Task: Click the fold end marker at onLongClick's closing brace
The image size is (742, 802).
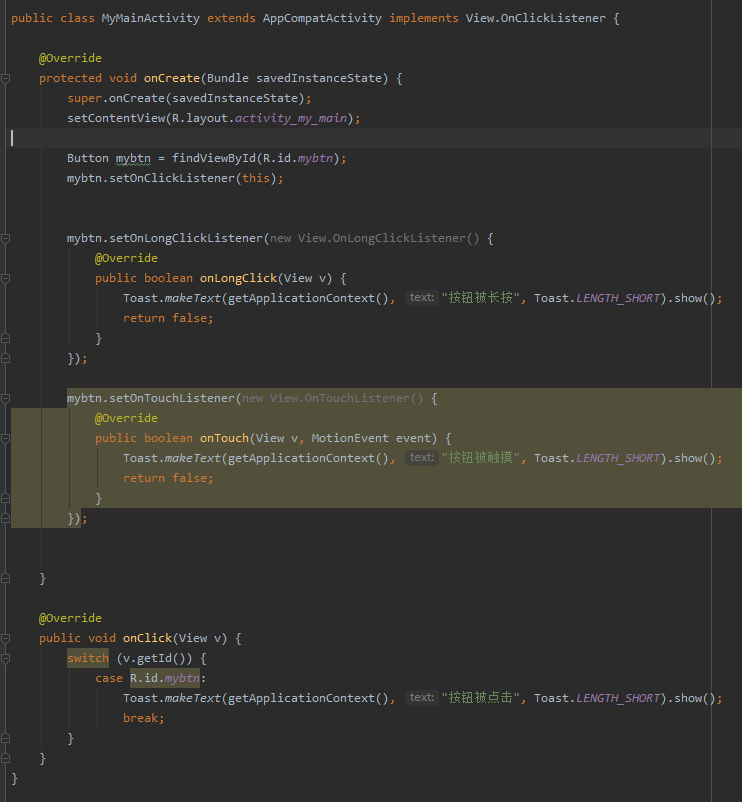Action: tap(6, 338)
